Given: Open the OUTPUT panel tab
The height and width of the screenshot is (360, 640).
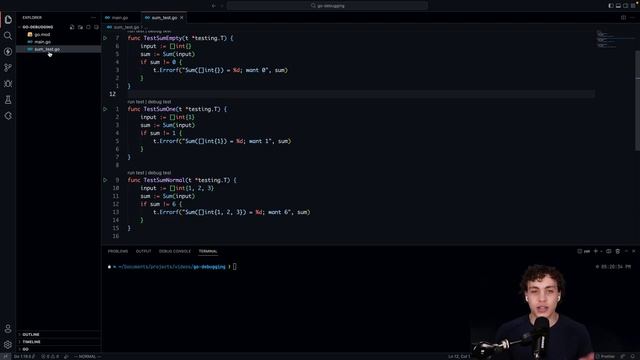Looking at the screenshot, I should point(143,251).
